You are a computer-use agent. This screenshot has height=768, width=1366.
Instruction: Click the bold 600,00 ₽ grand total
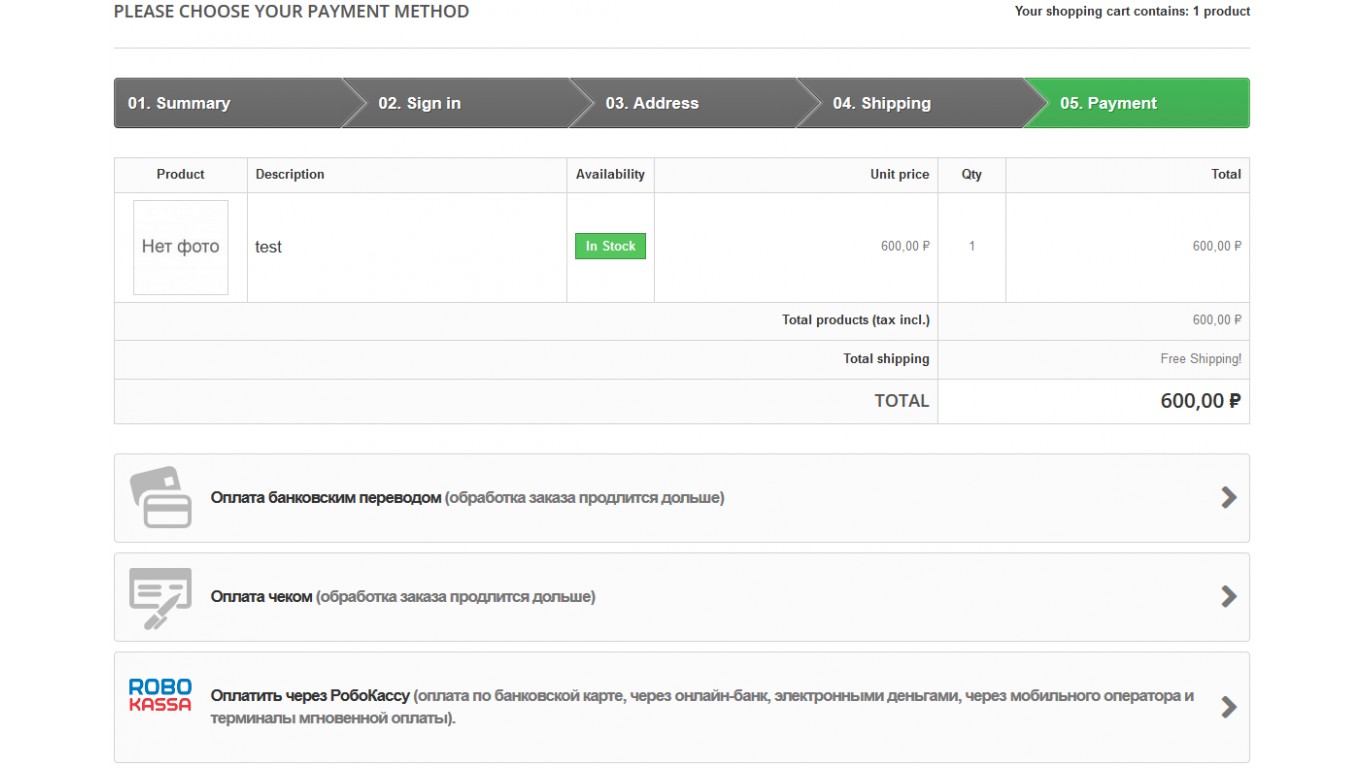(1200, 401)
